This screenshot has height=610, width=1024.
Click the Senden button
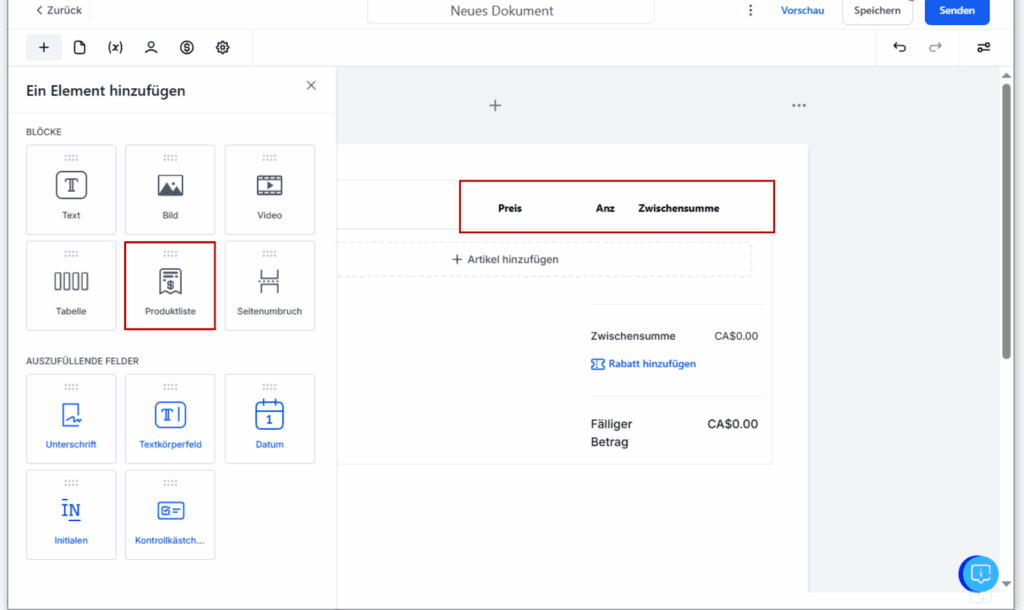coord(957,10)
